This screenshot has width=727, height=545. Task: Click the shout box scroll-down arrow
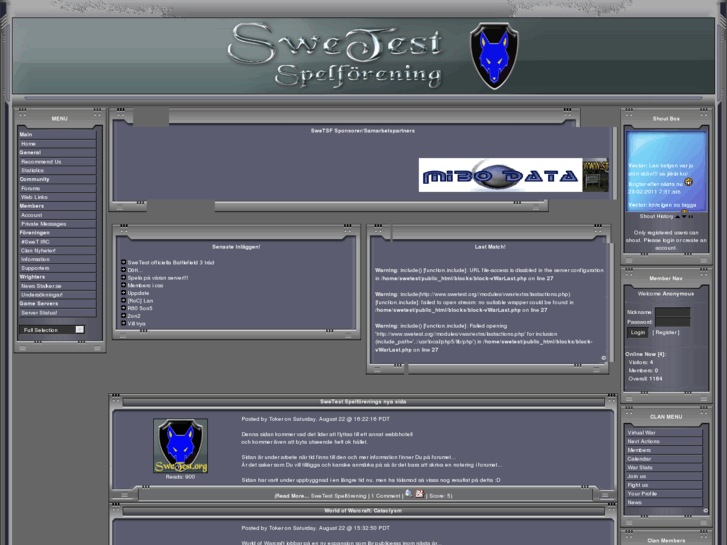tap(684, 217)
